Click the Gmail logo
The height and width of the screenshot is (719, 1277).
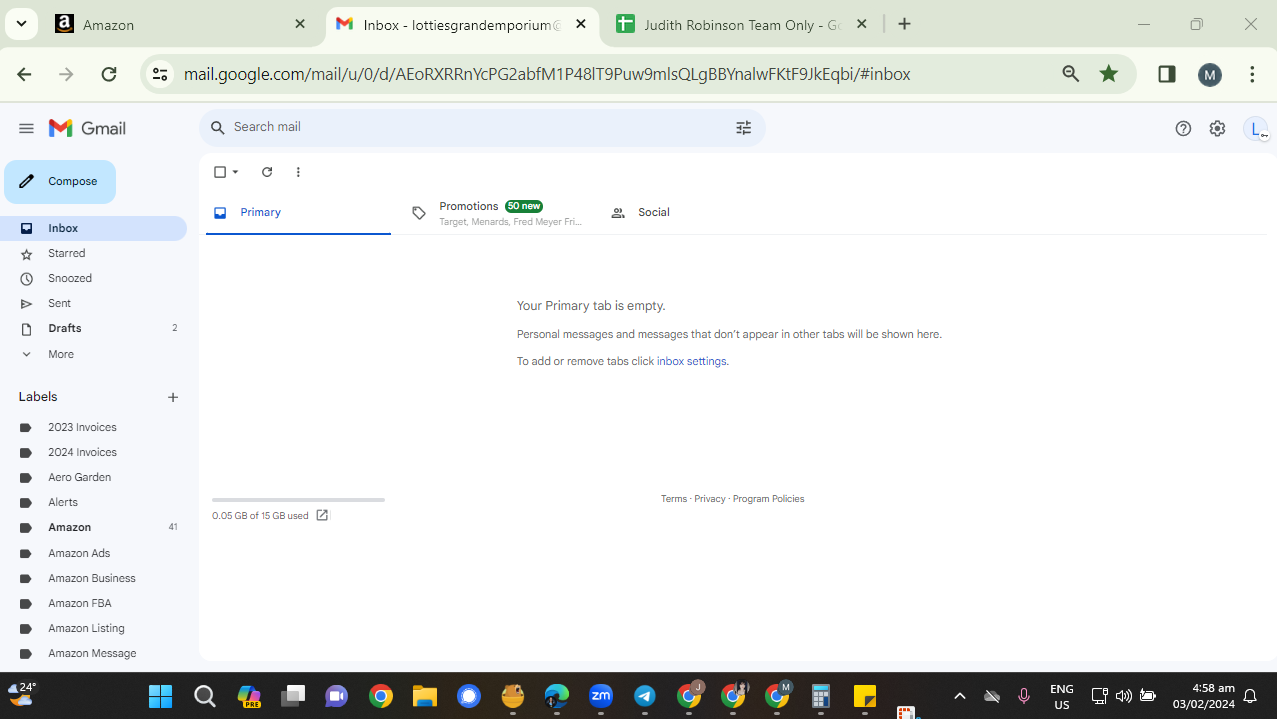(87, 128)
